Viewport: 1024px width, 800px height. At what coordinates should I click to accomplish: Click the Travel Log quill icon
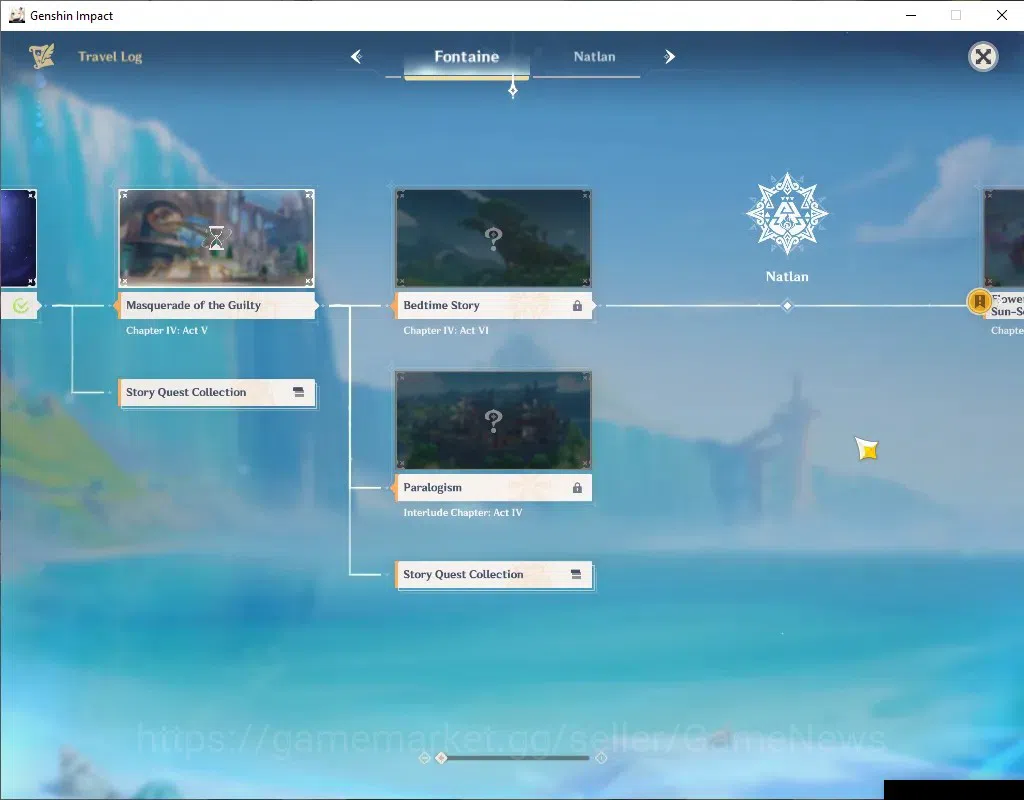42,56
